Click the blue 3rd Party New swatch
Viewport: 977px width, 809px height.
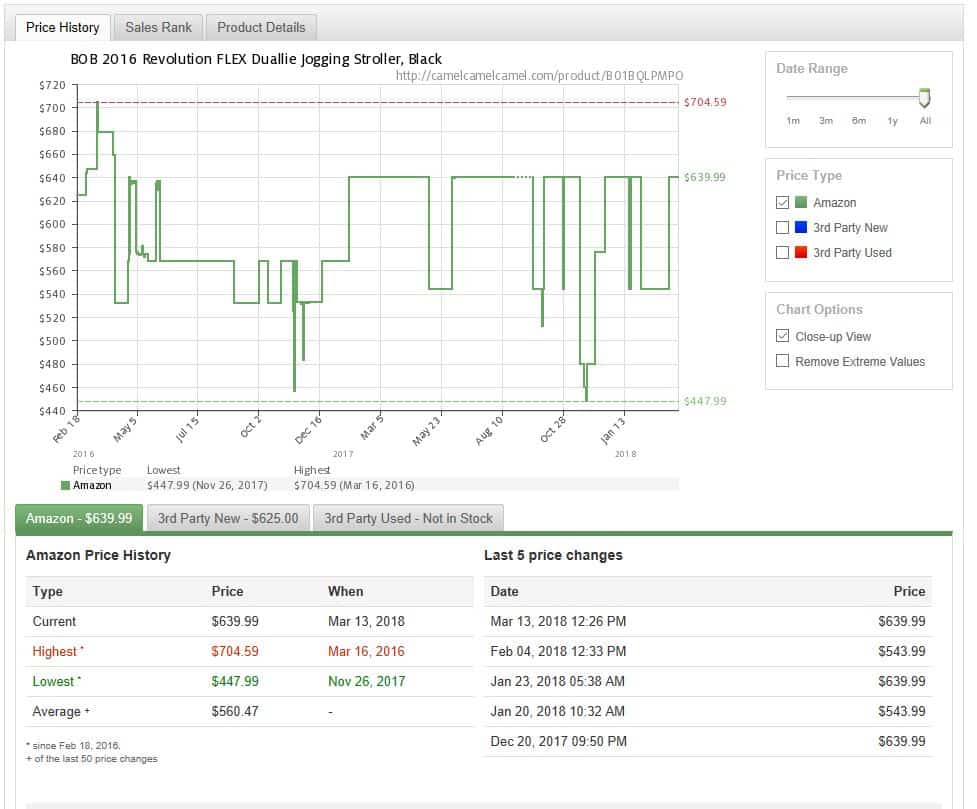click(801, 227)
